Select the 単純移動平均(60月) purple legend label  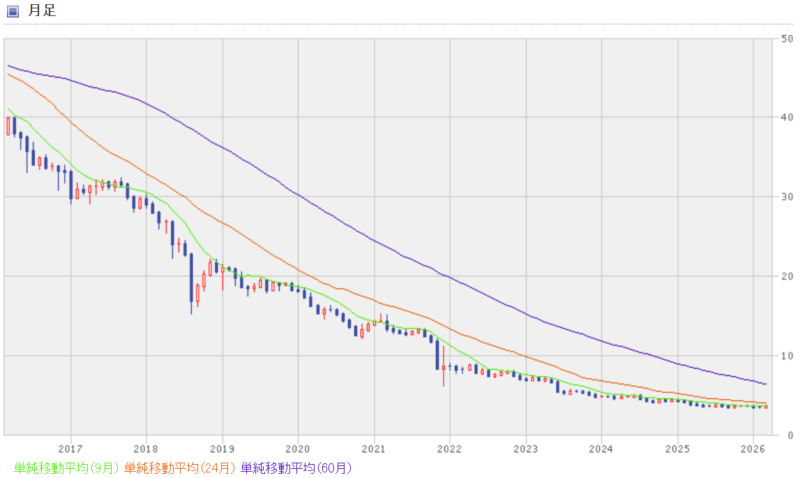pos(297,467)
